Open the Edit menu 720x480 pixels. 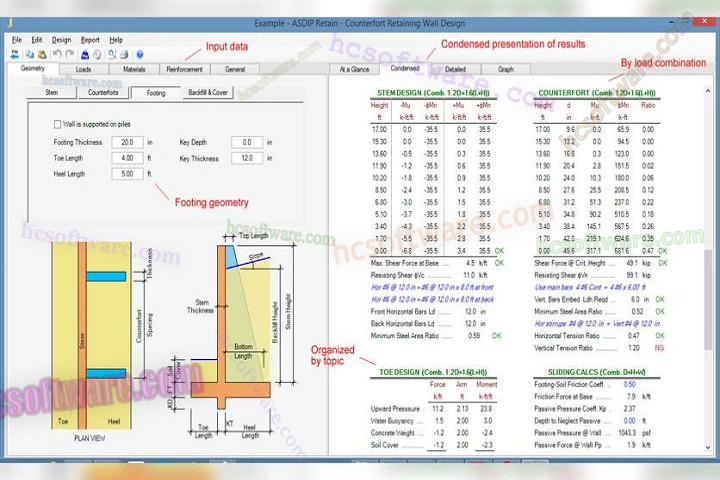37,40
